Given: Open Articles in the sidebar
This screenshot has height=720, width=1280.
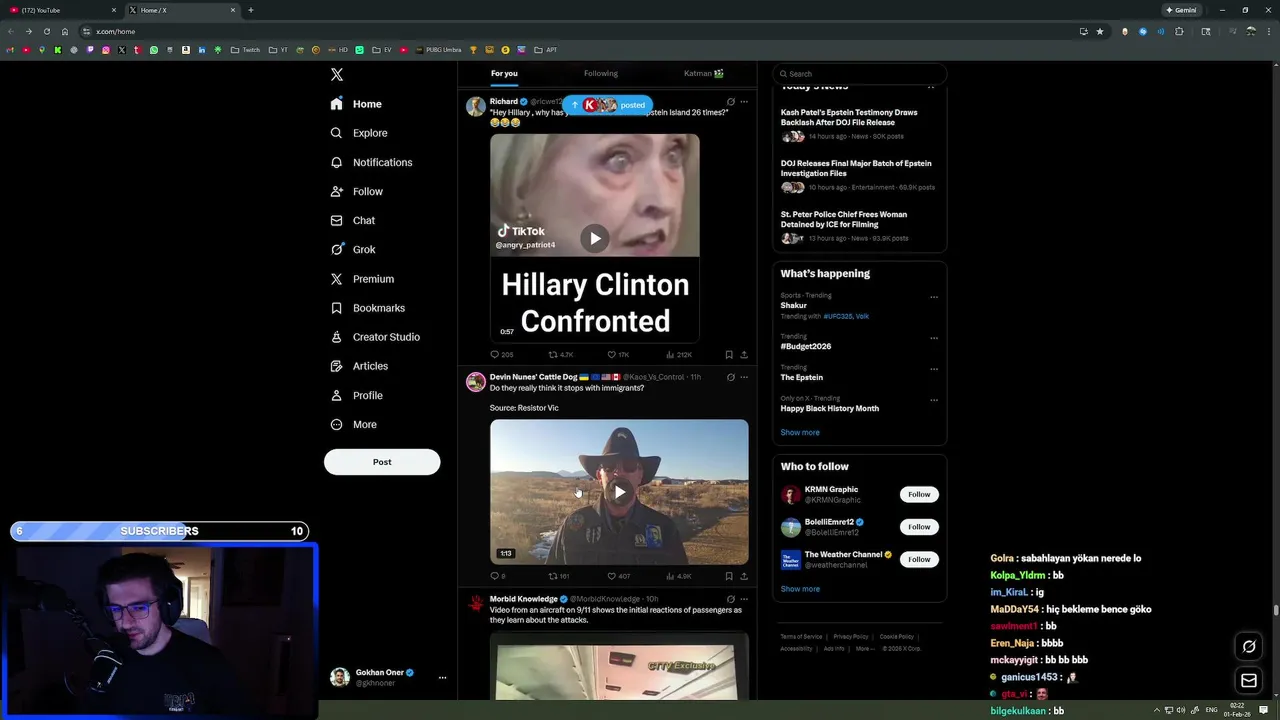Looking at the screenshot, I should [x=359, y=366].
